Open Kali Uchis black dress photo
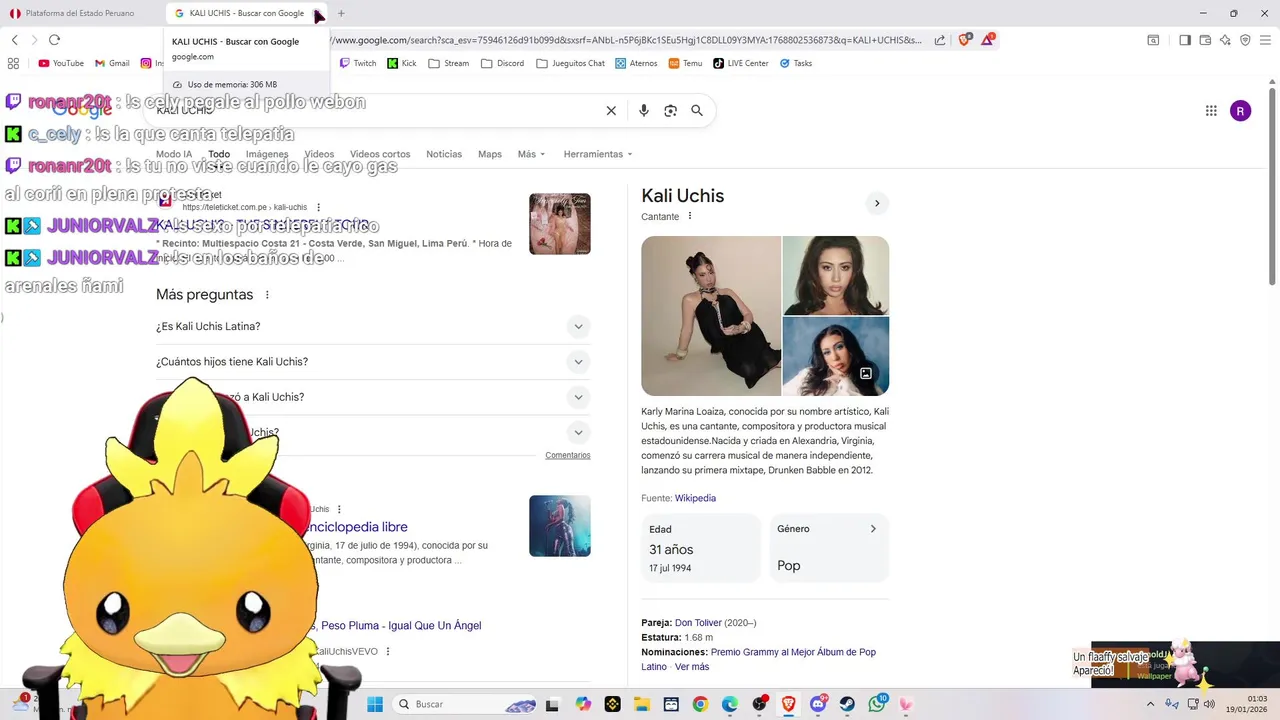1280x720 pixels. [x=711, y=316]
